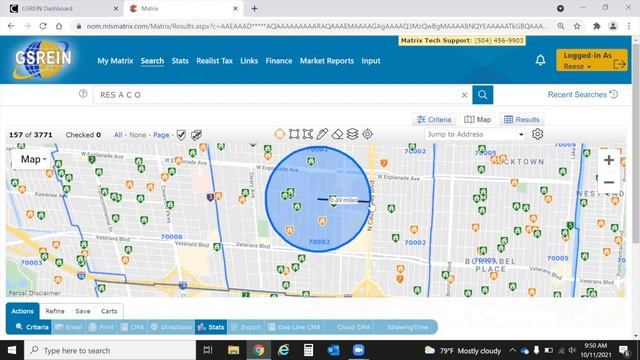This screenshot has width=640, height=360.
Task: Open File Explorer from the taskbar
Action: (x=233, y=350)
